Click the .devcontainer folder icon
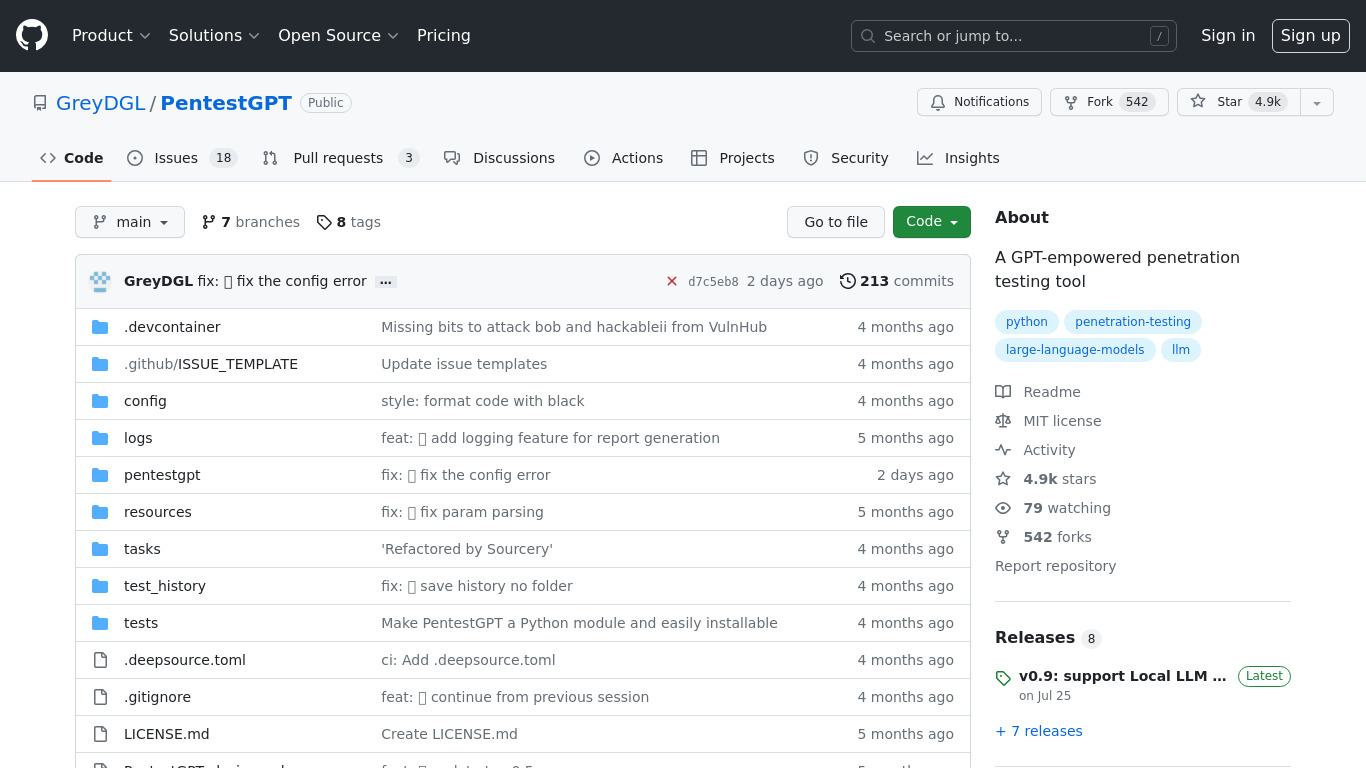Viewport: 1366px width, 768px height. click(x=100, y=327)
